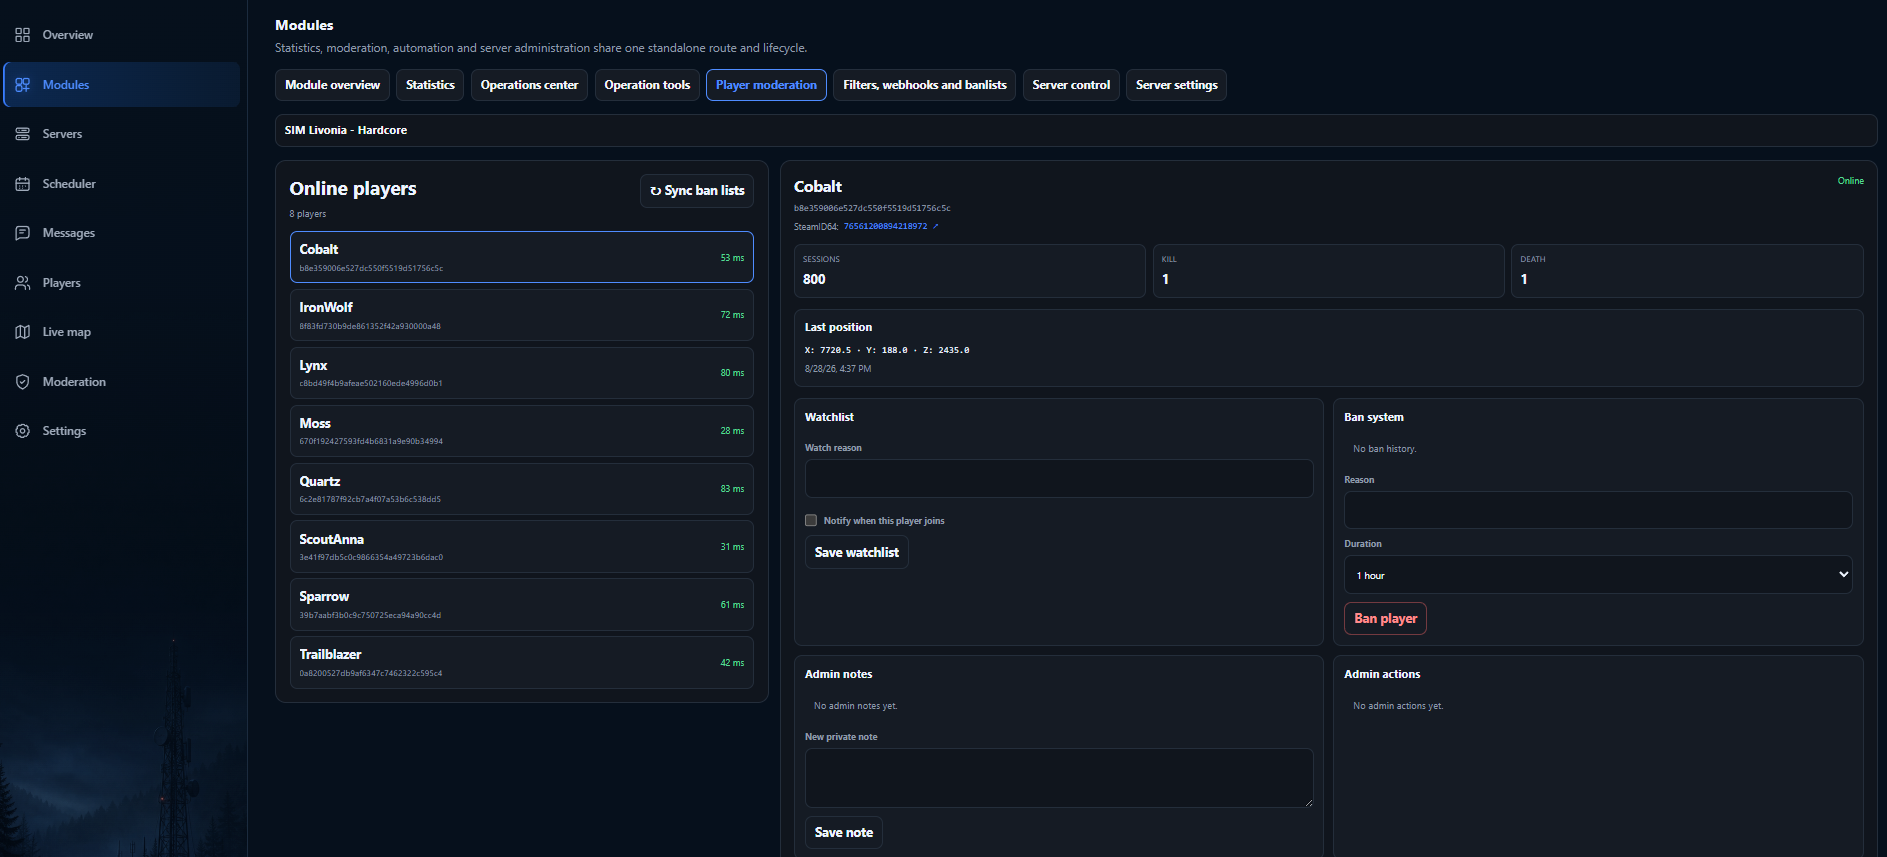Viewport: 1887px width, 857px height.
Task: Click the Sessions value 800
Action: coord(814,279)
